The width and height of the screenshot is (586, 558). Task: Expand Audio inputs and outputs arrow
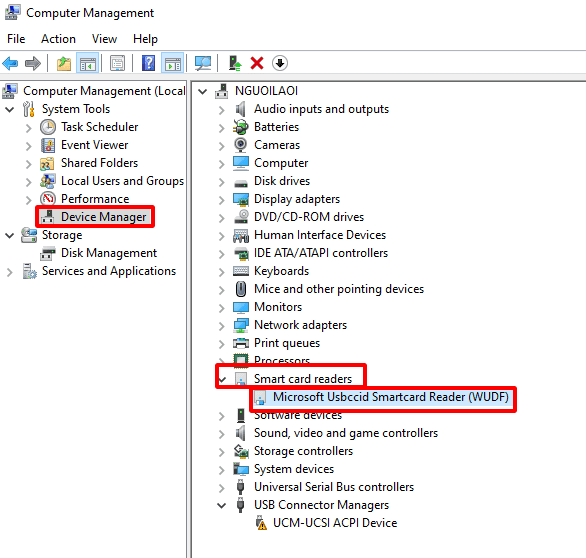pos(222,110)
